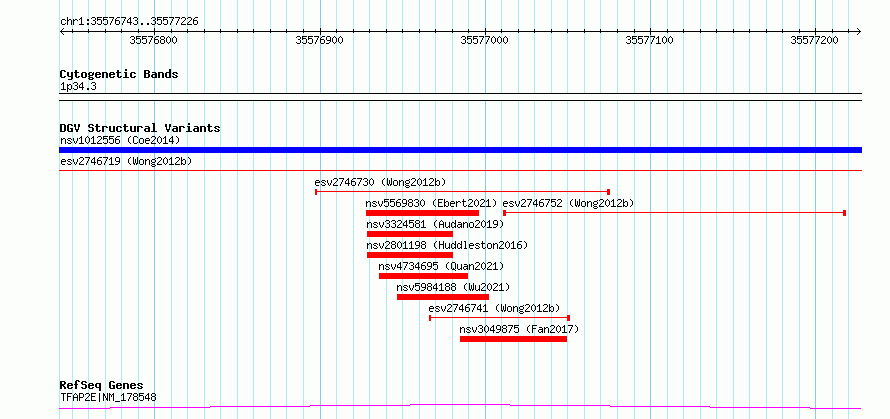Click the 35577000 ruler position

485,40
